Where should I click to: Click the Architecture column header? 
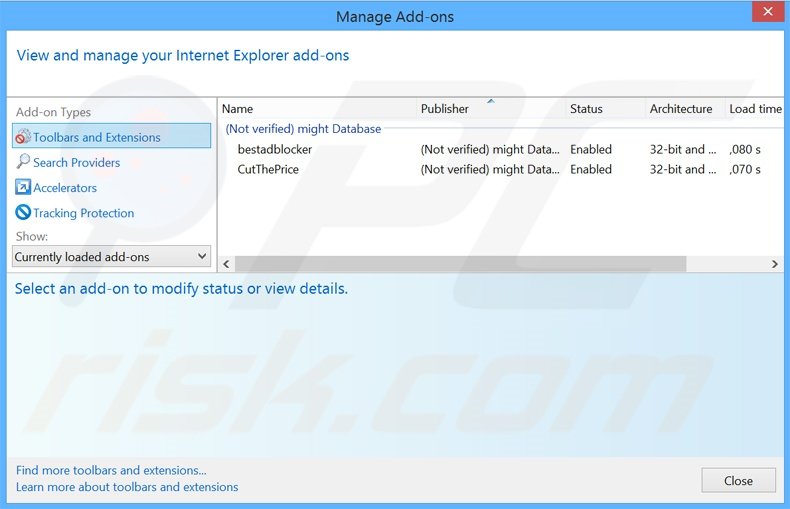pos(681,109)
